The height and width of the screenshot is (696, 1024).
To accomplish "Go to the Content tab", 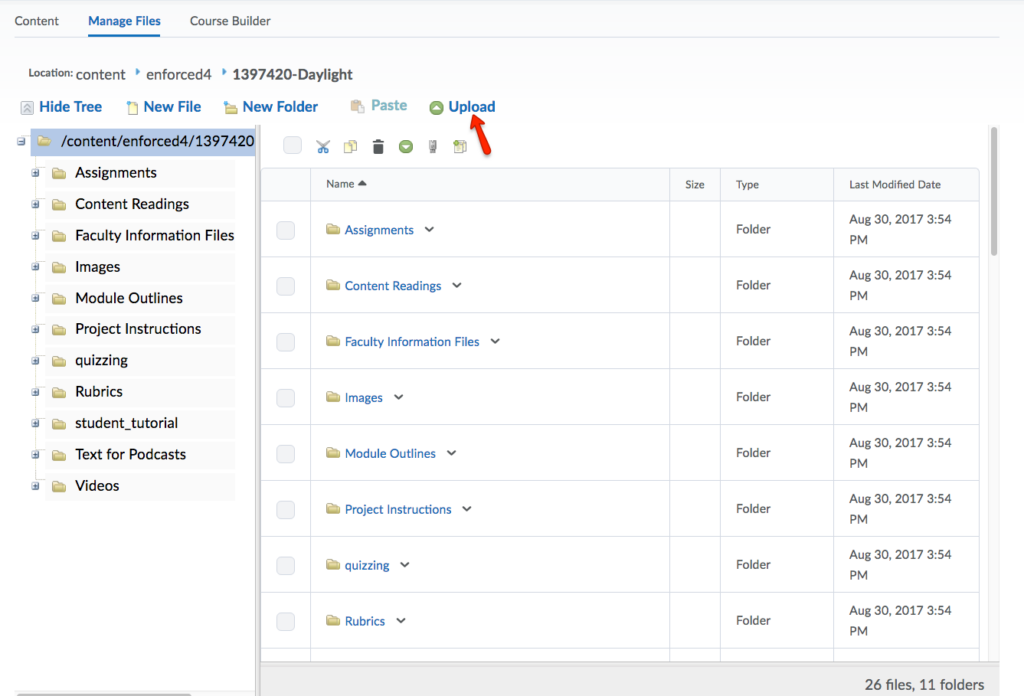I will [x=37, y=21].
